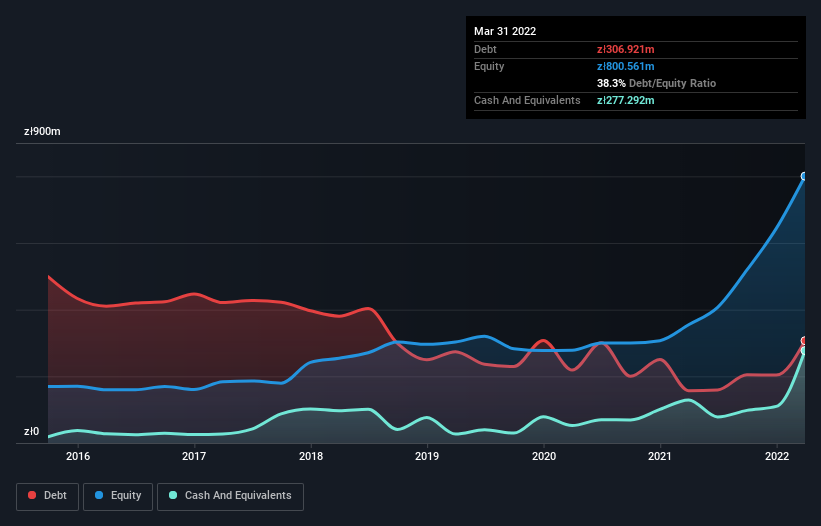Image resolution: width=821 pixels, height=526 pixels.
Task: Click the teal Cash endpoint marker
Action: pyautogui.click(x=804, y=351)
